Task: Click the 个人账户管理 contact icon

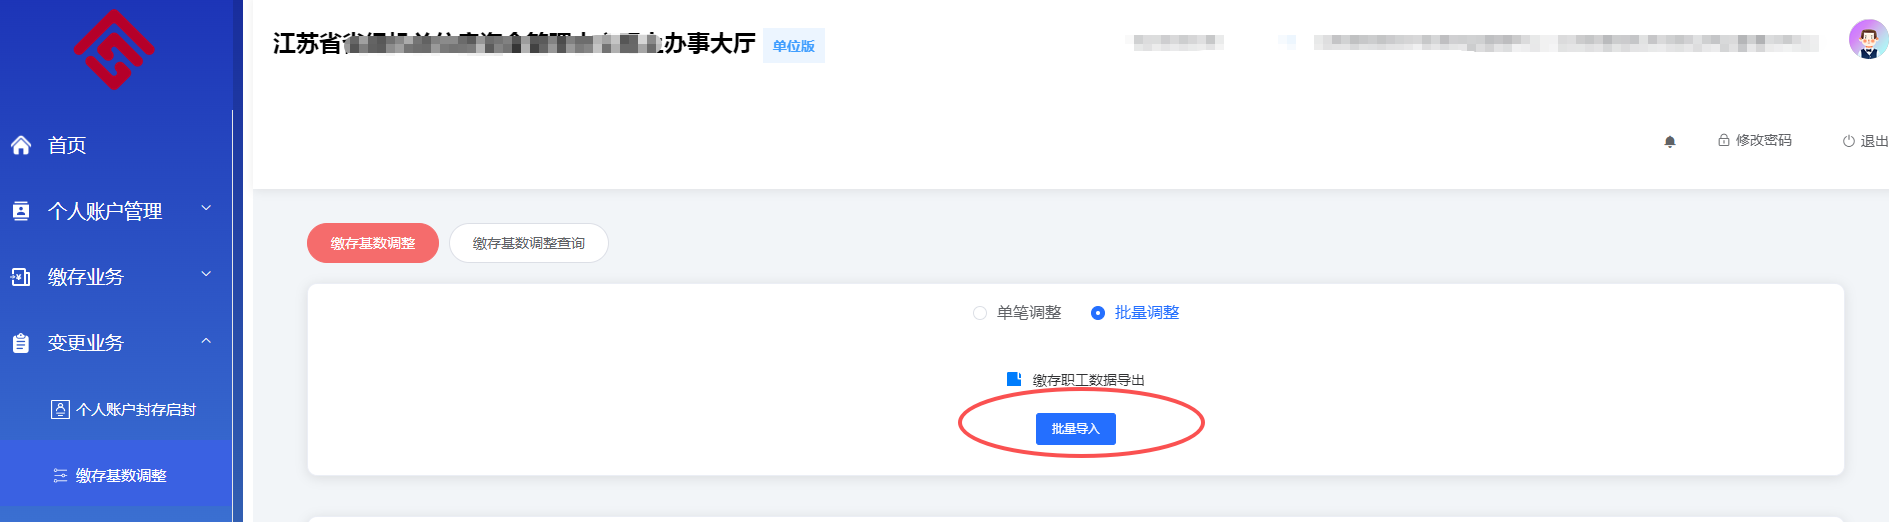Action: (x=21, y=211)
